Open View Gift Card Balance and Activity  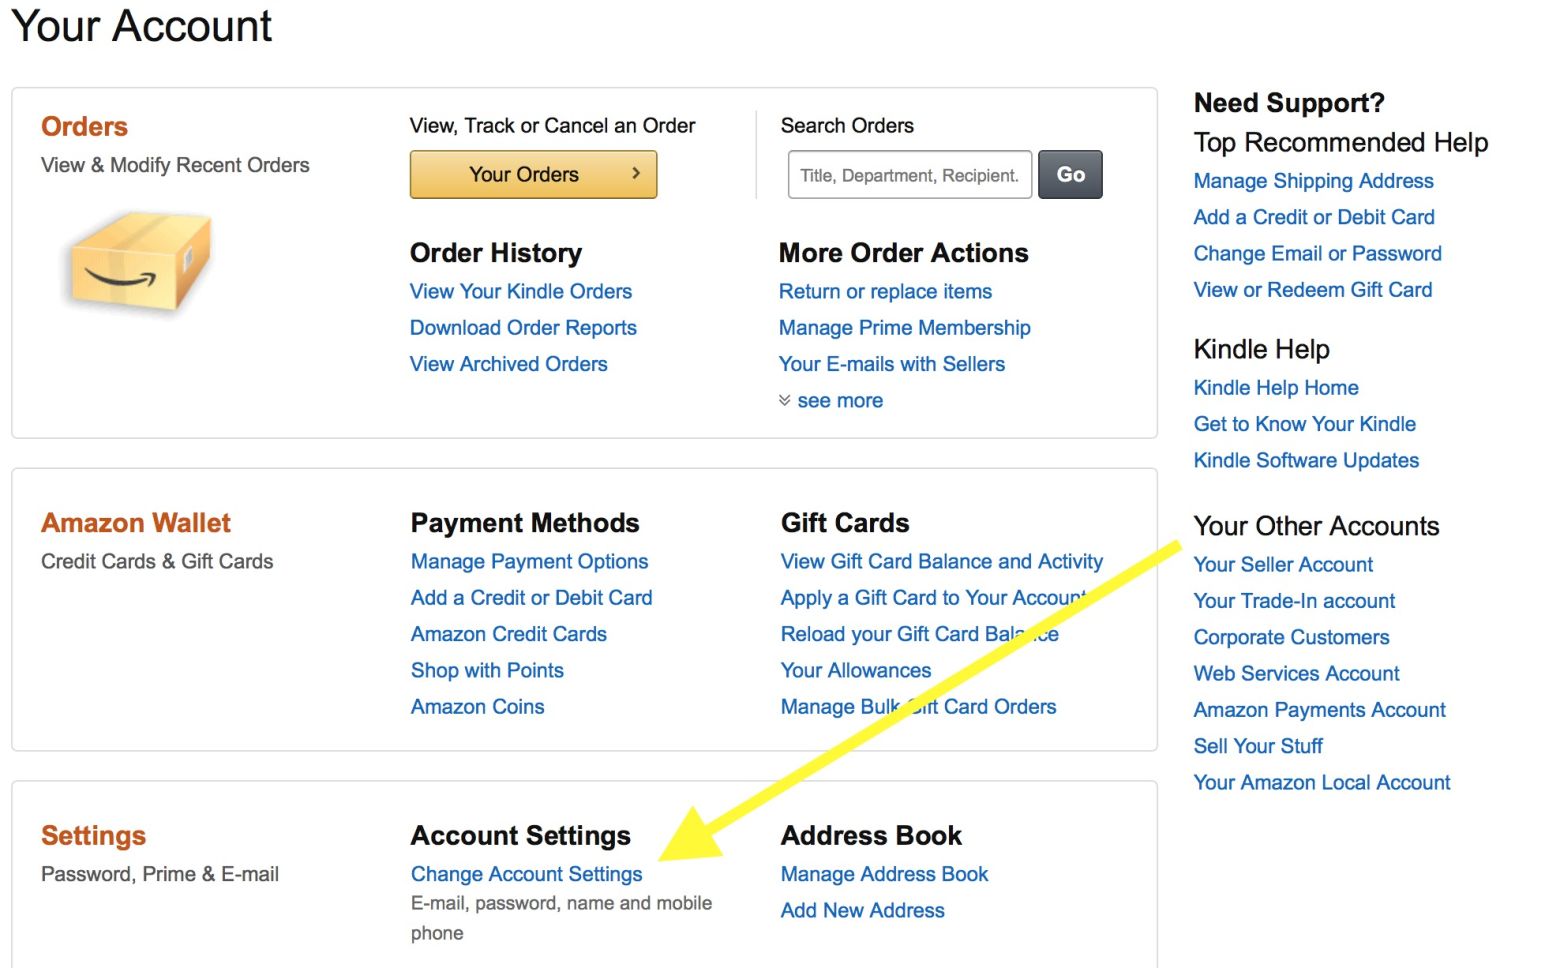[940, 561]
